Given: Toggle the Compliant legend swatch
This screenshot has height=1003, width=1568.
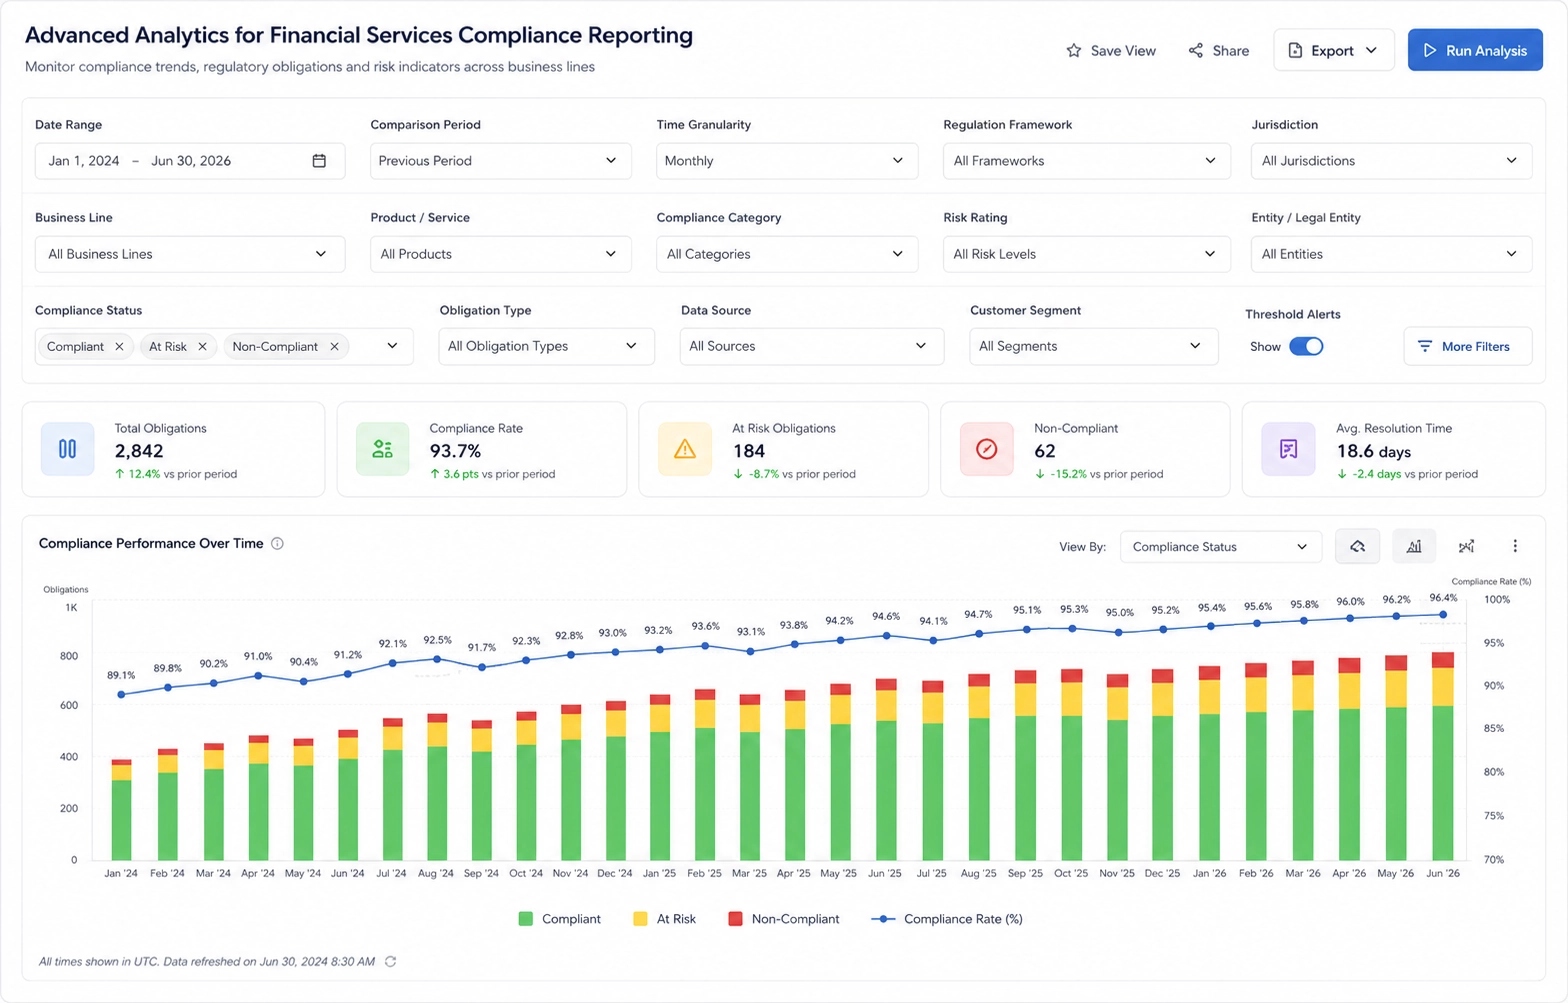Looking at the screenshot, I should pos(526,919).
